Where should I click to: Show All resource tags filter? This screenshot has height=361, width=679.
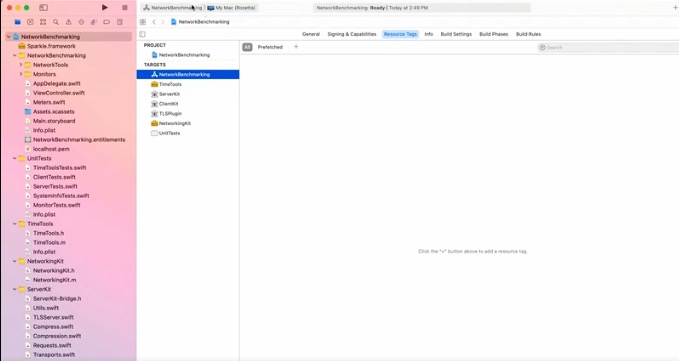click(x=247, y=47)
